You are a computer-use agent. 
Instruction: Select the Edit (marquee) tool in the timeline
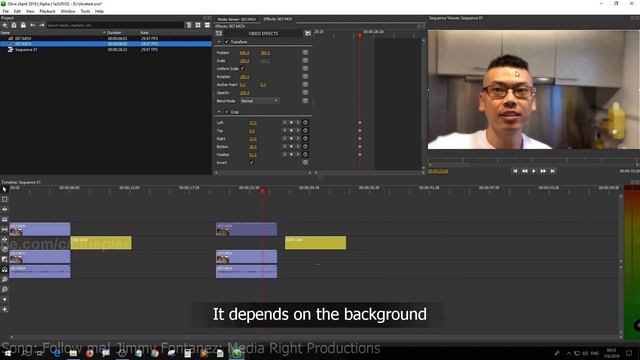click(x=4, y=200)
